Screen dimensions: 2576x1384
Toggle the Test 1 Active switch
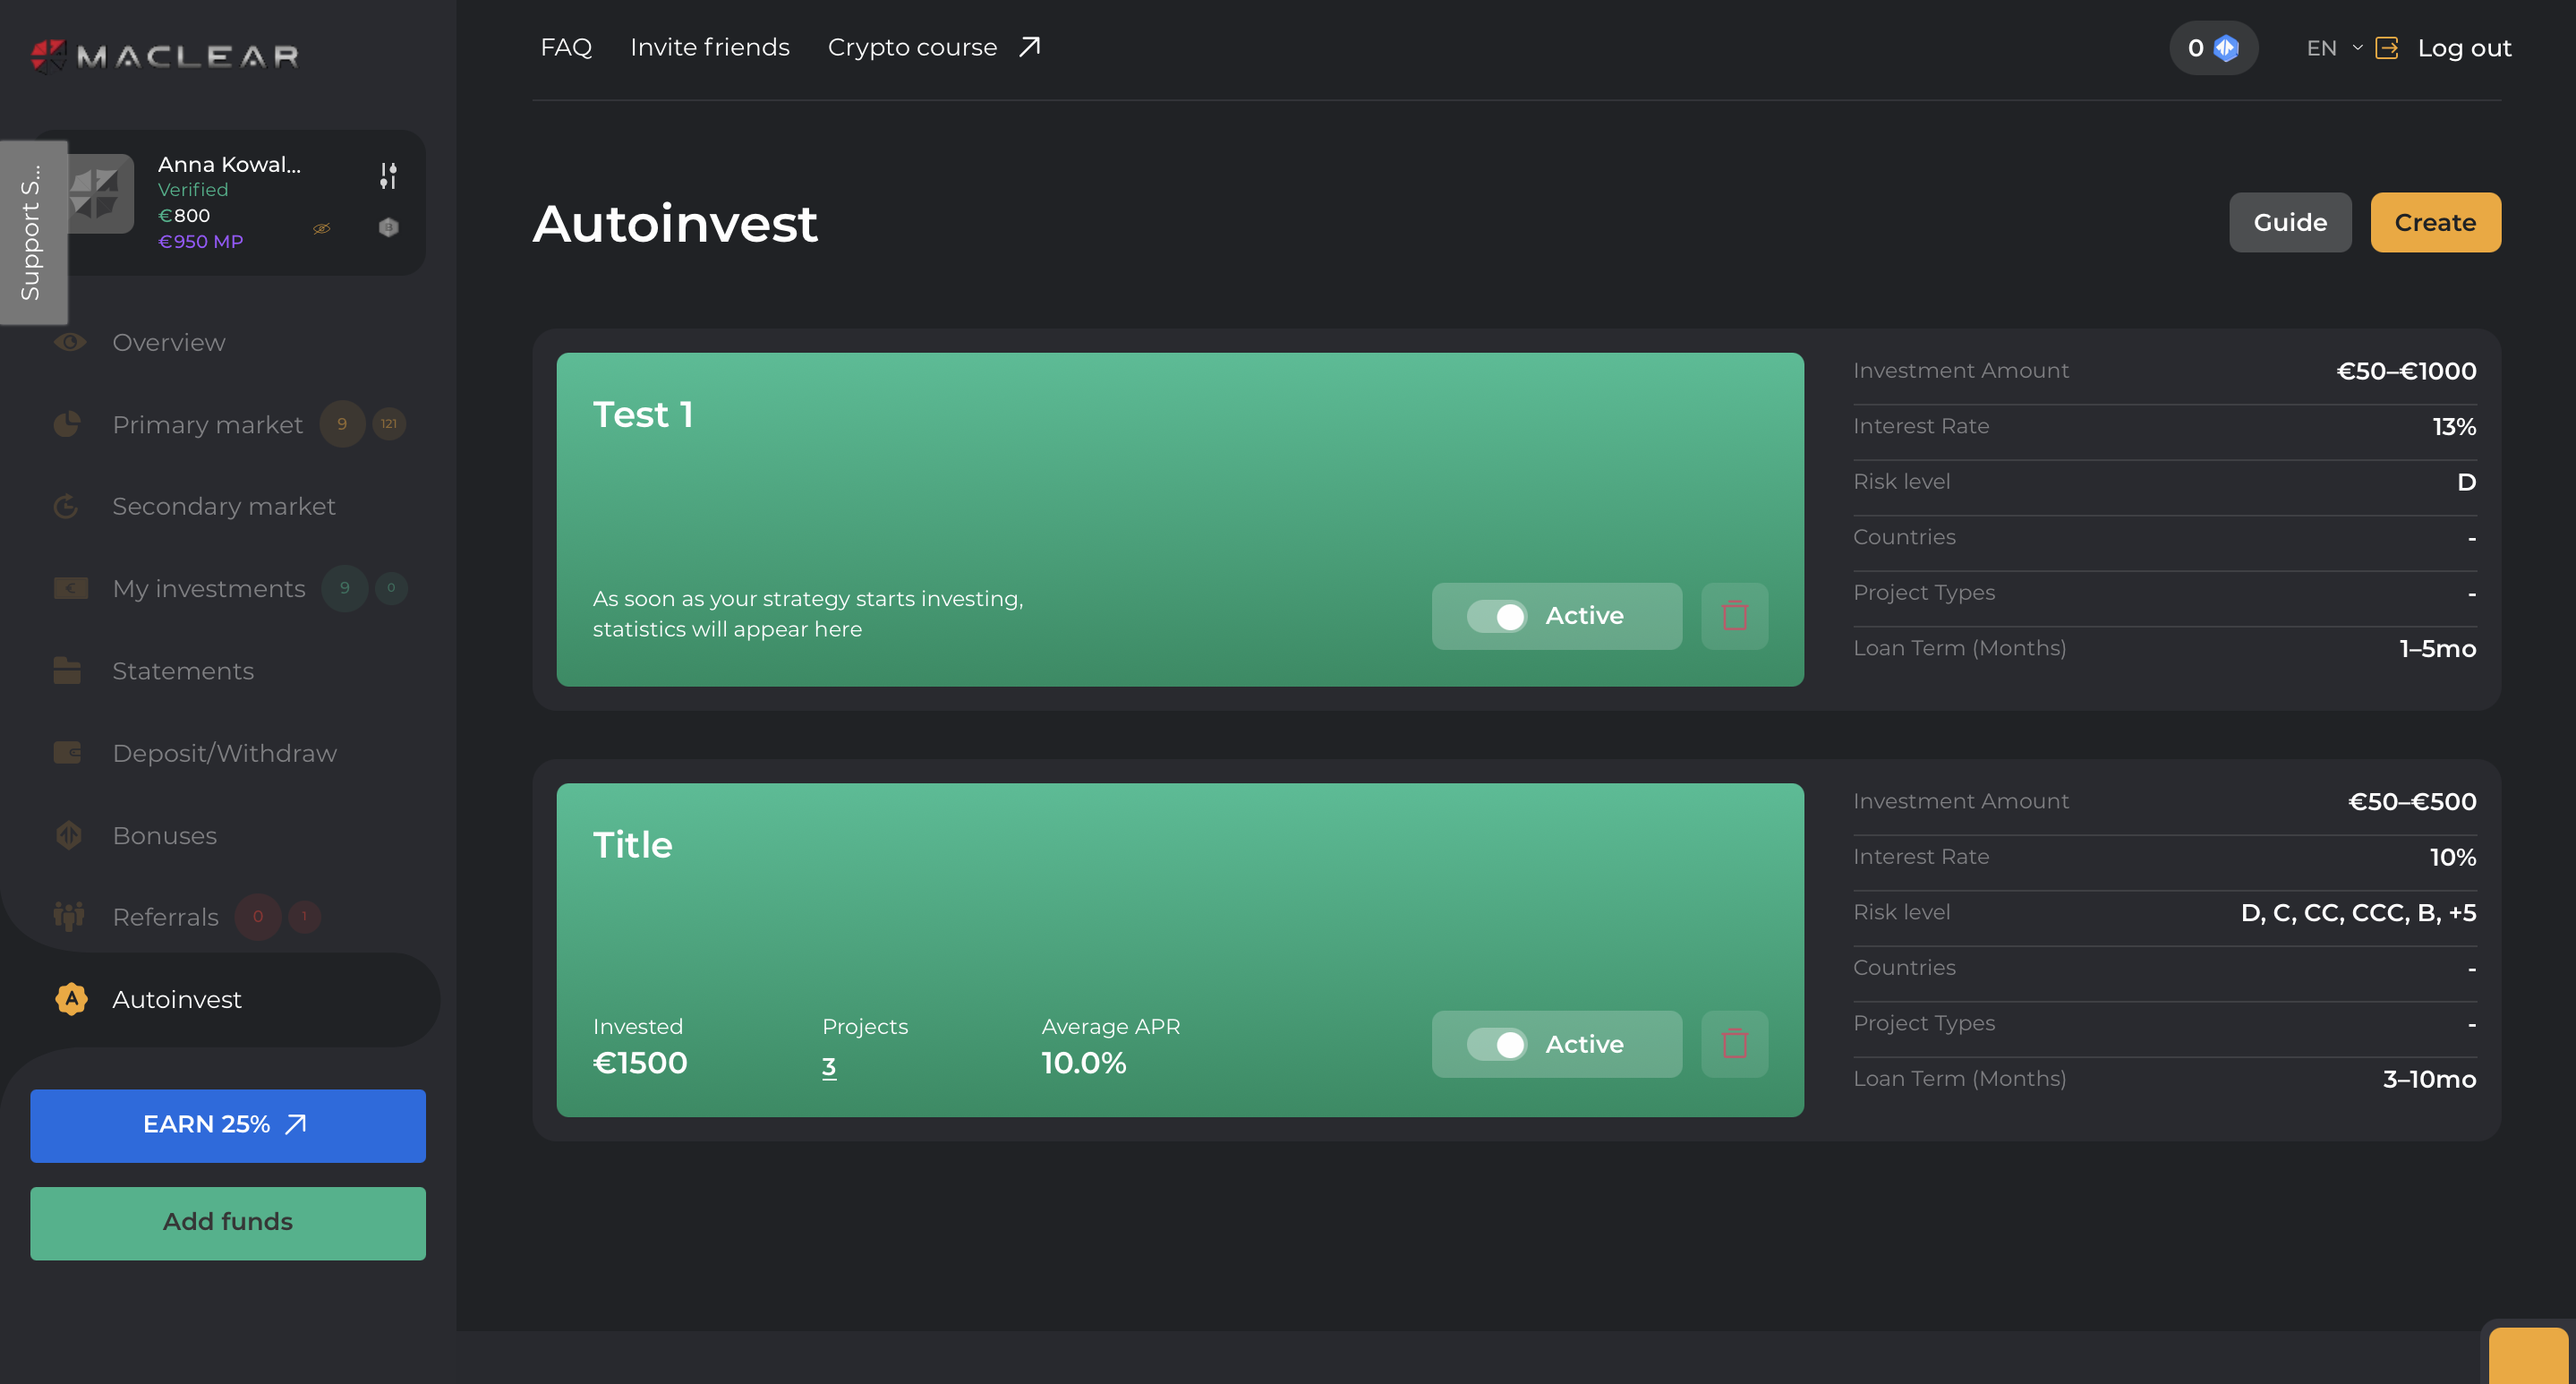1496,616
